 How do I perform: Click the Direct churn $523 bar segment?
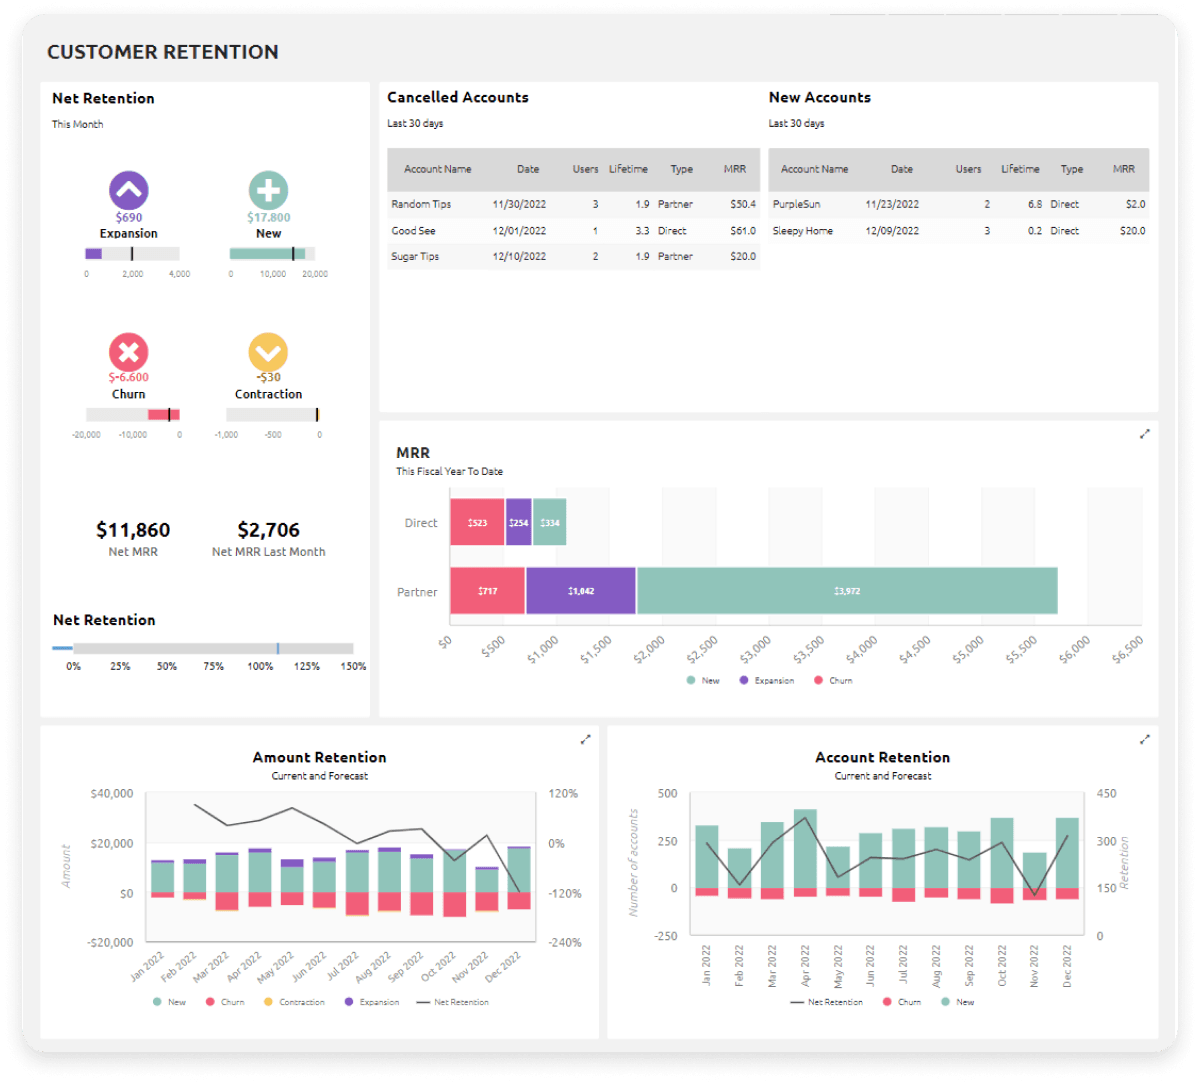477,522
